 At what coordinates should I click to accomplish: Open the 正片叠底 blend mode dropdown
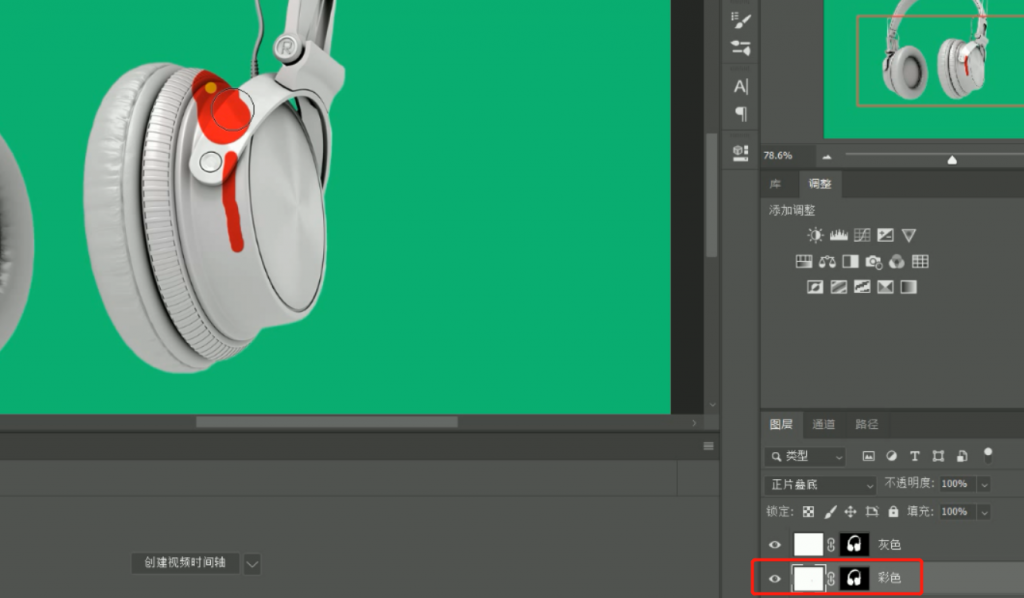tap(820, 484)
